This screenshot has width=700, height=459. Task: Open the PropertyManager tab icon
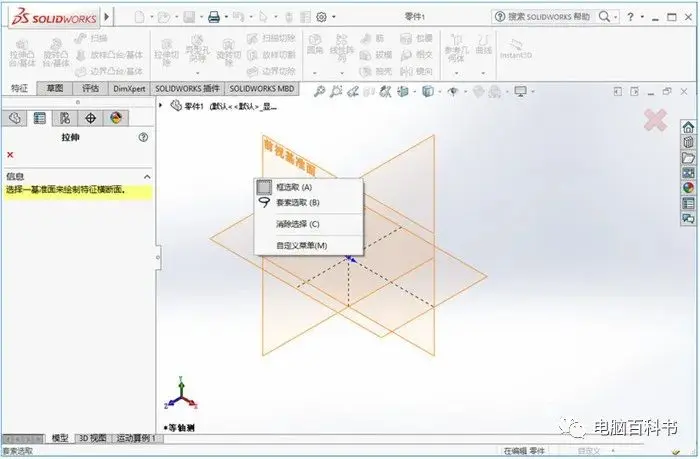(40, 118)
